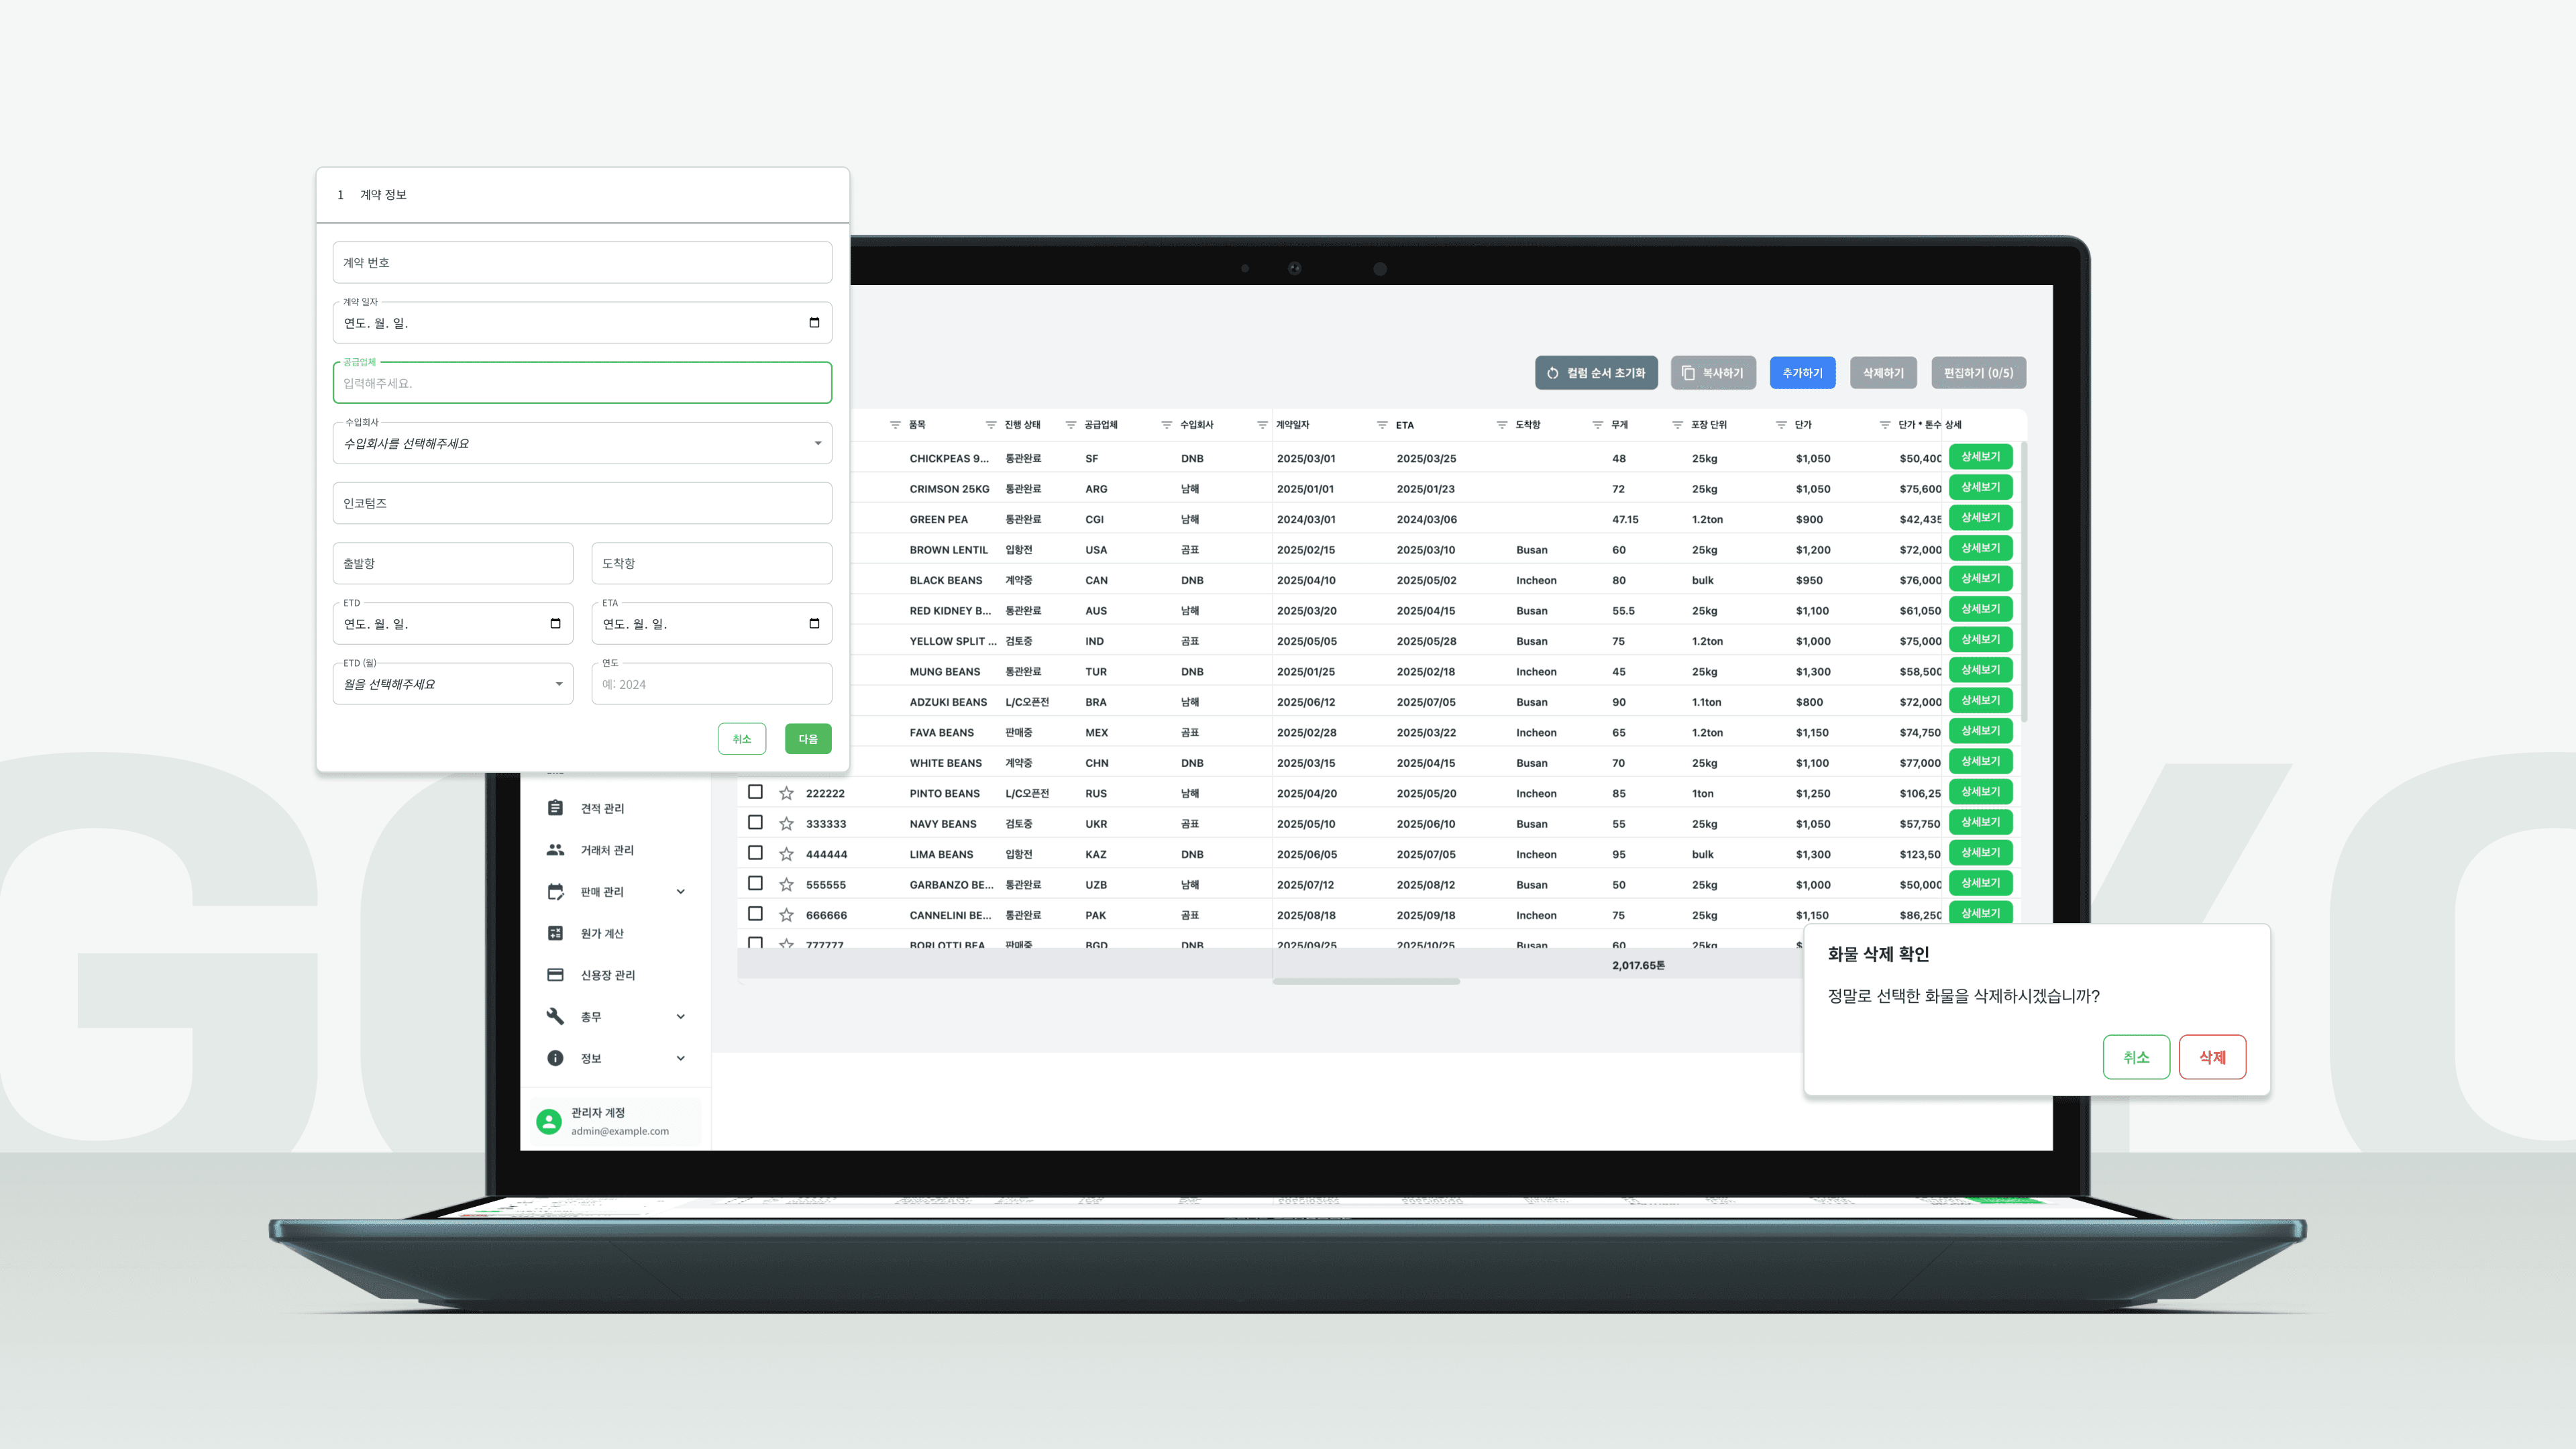The height and width of the screenshot is (1449, 2576).
Task: Click the reset icon on 컬럼 순서 초기화
Action: point(1552,373)
